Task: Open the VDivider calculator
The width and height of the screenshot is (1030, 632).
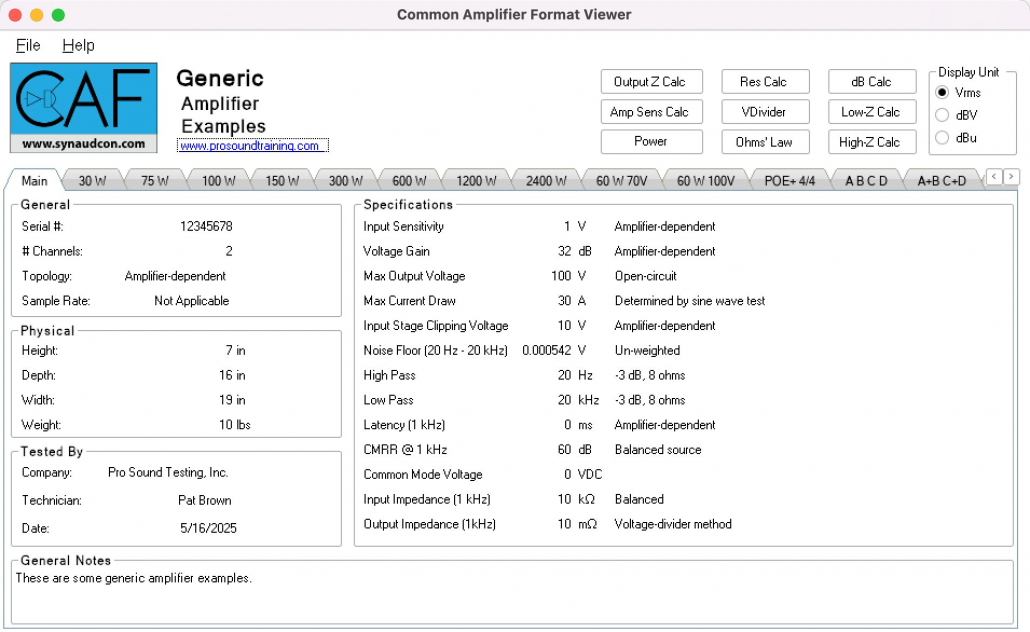Action: [x=765, y=111]
